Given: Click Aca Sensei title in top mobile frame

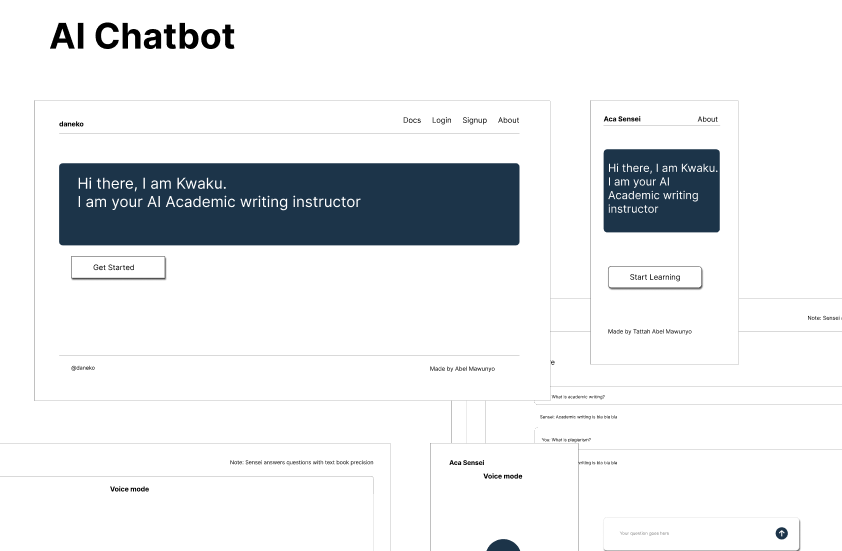Looking at the screenshot, I should pos(622,119).
